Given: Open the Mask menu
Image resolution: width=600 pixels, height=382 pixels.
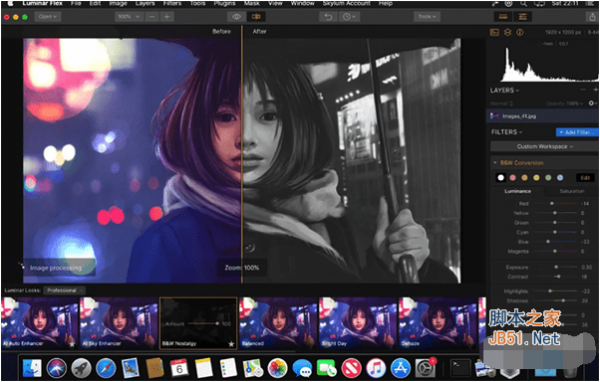Looking at the screenshot, I should coord(252,3).
